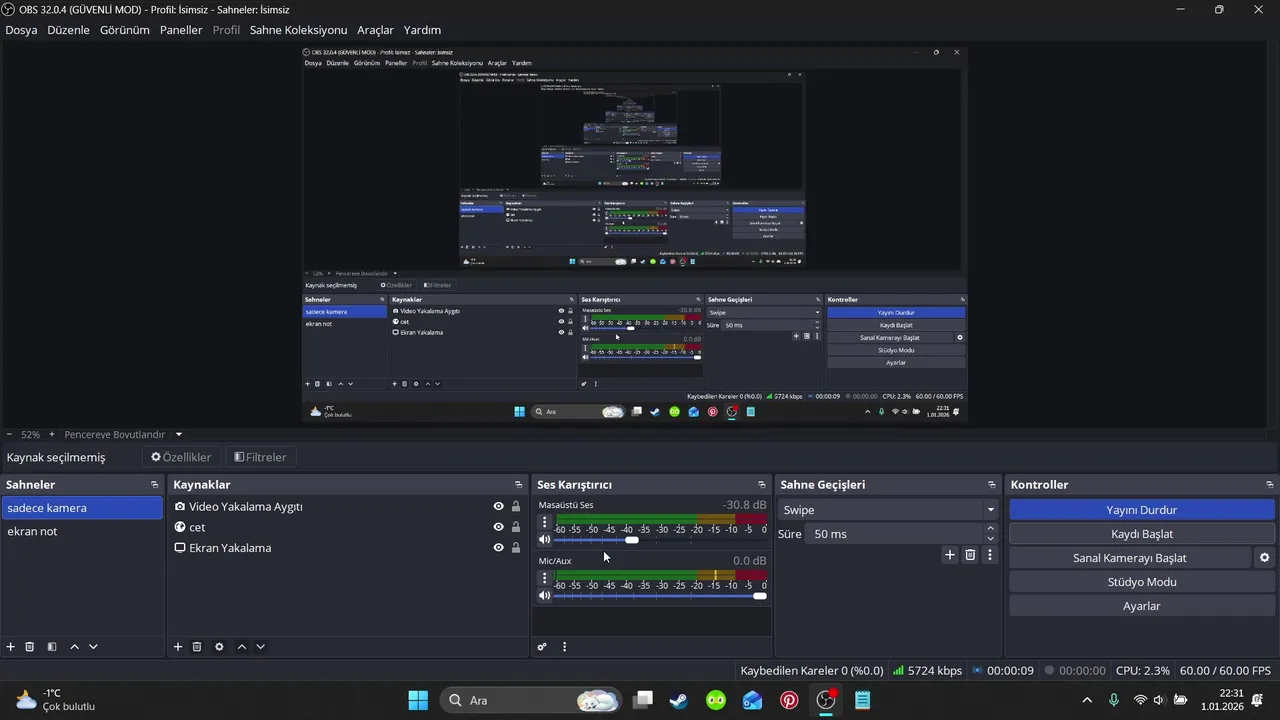Pop out the Ses Karıştırıcı dock icon

[762, 485]
